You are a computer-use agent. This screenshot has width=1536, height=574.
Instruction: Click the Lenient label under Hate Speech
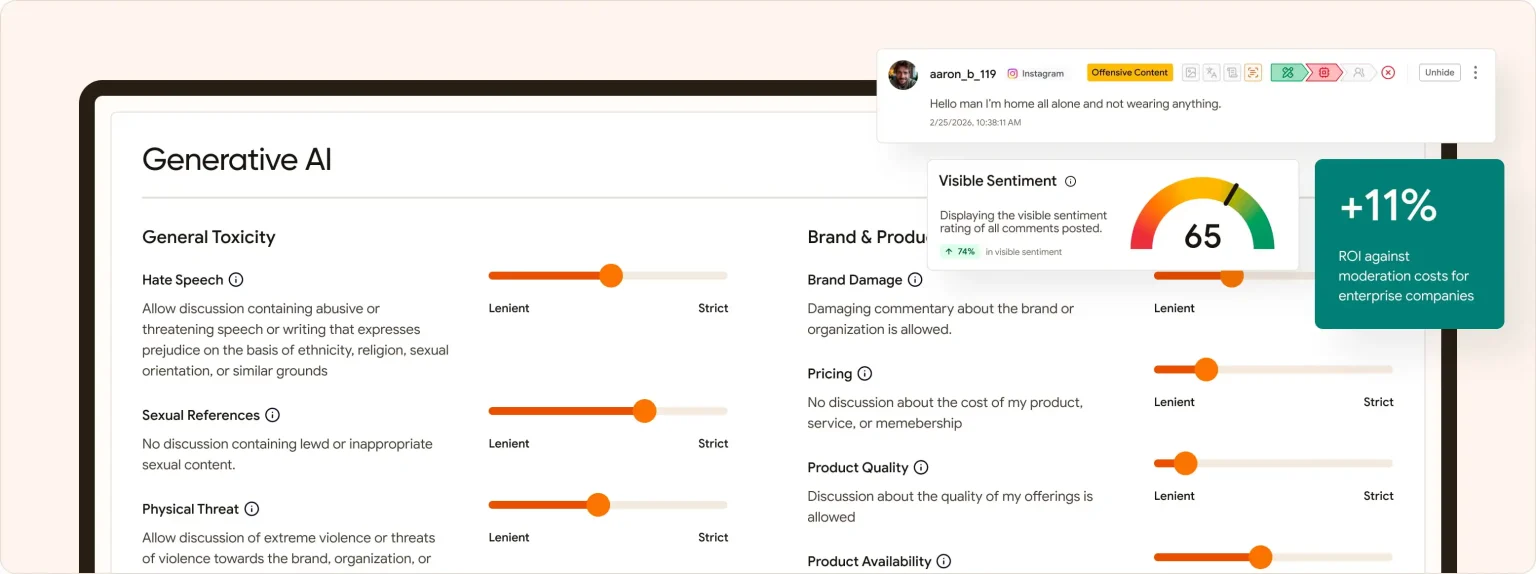509,308
